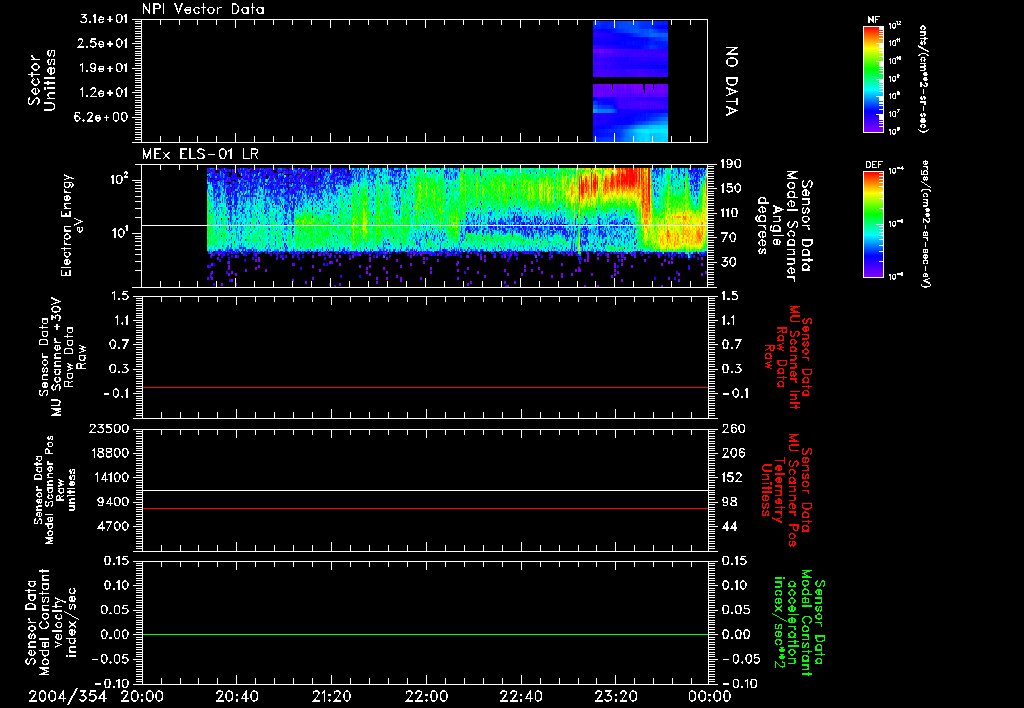Select the Sector Unitless axis label
Image resolution: width=1024 pixels, height=708 pixels.
coord(40,80)
